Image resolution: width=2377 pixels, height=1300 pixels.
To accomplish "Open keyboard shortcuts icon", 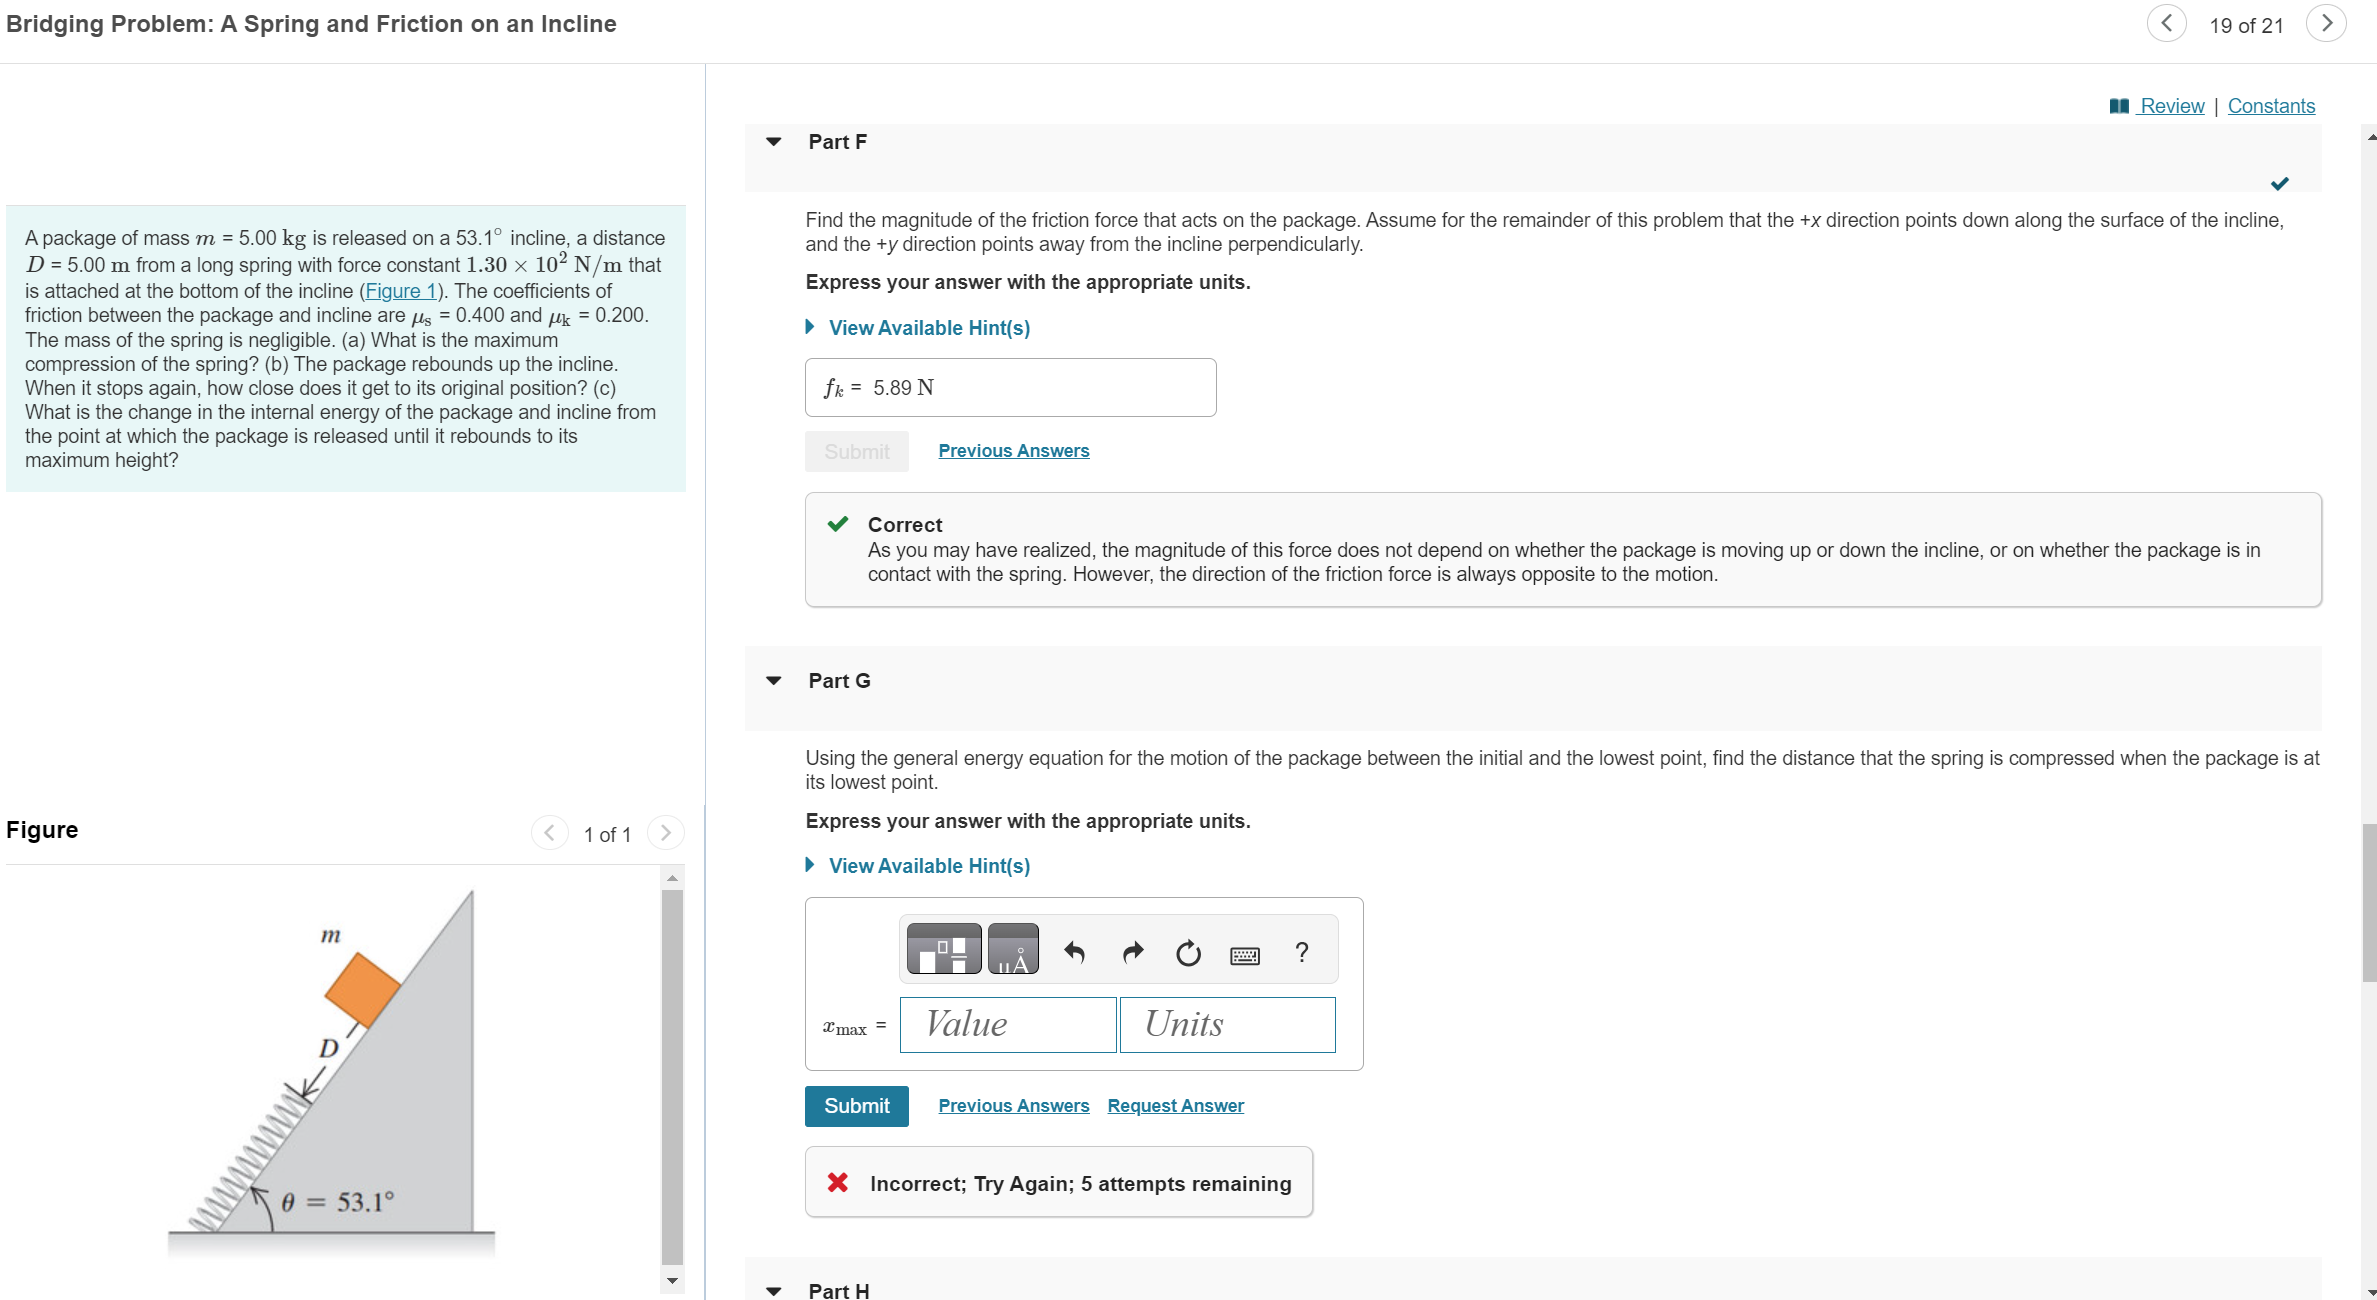I will 1245,956.
